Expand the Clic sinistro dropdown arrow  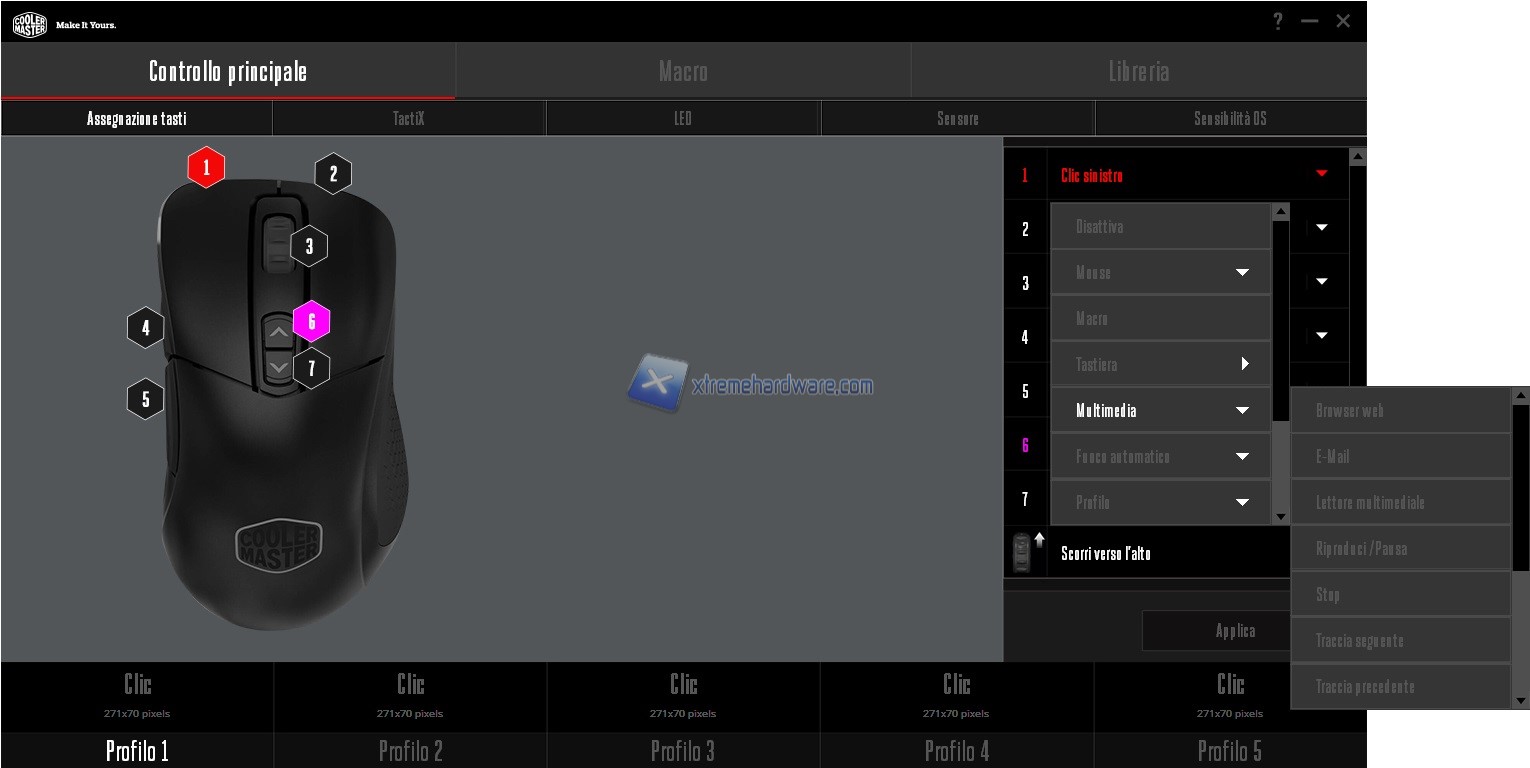pyautogui.click(x=1321, y=174)
